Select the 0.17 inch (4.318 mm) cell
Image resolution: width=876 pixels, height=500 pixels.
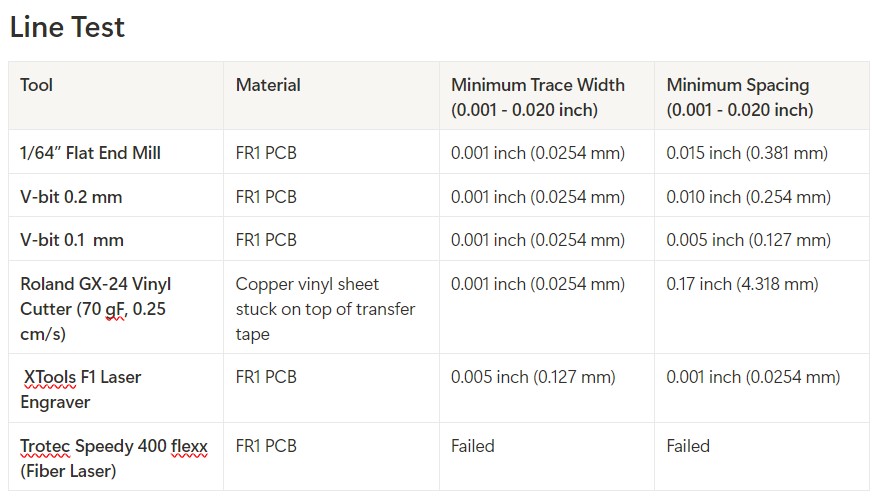[x=762, y=307]
